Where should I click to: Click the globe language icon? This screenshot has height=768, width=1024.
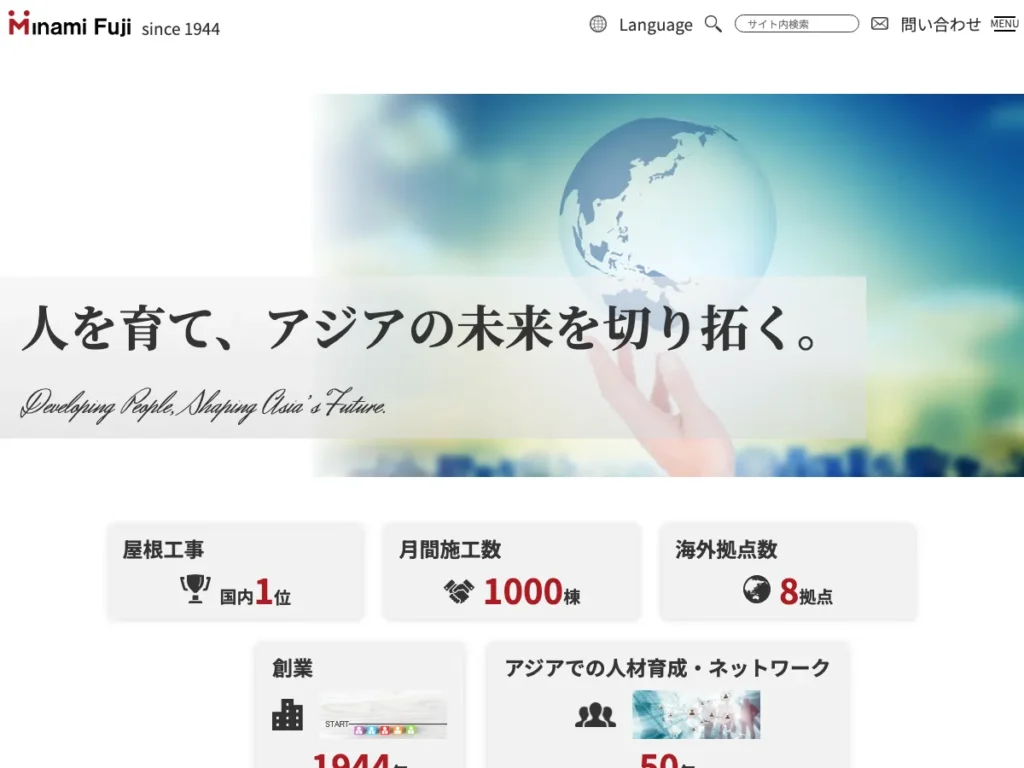click(598, 24)
